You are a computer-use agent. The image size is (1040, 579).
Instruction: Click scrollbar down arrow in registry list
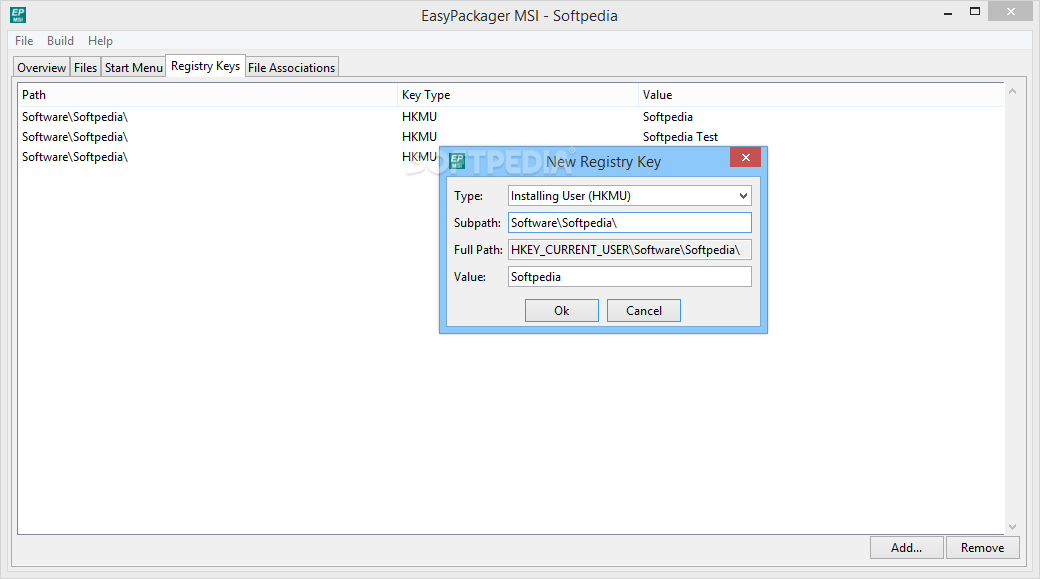[x=1012, y=527]
